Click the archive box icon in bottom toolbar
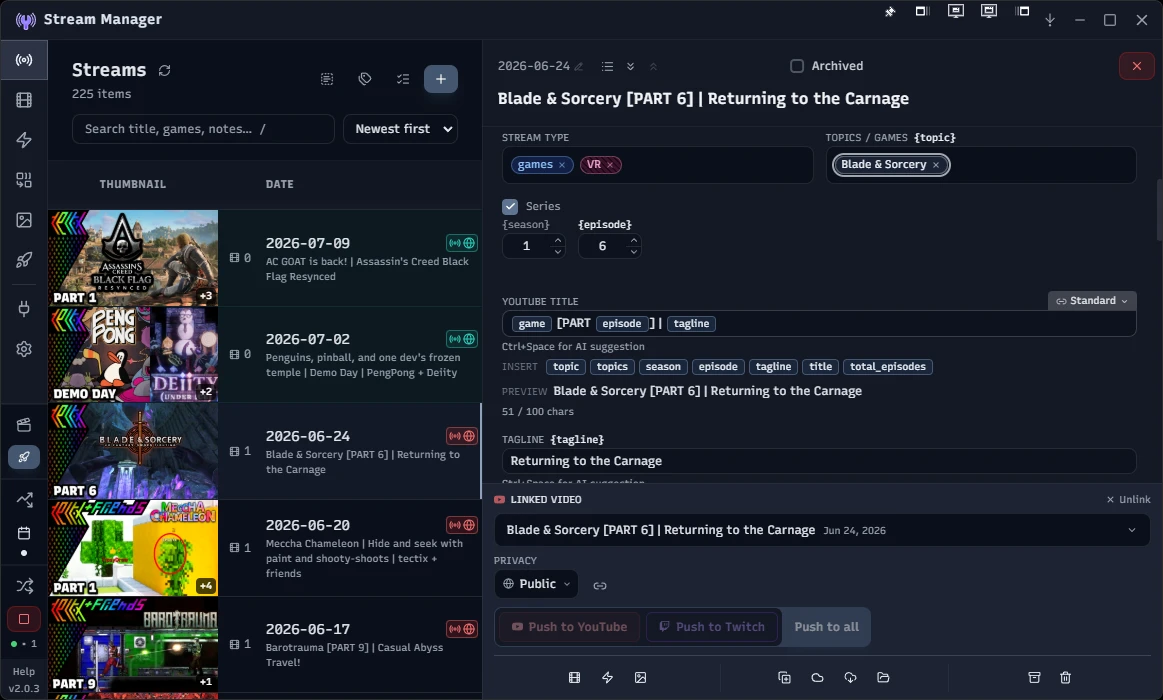This screenshot has height=700, width=1163. (x=1034, y=678)
